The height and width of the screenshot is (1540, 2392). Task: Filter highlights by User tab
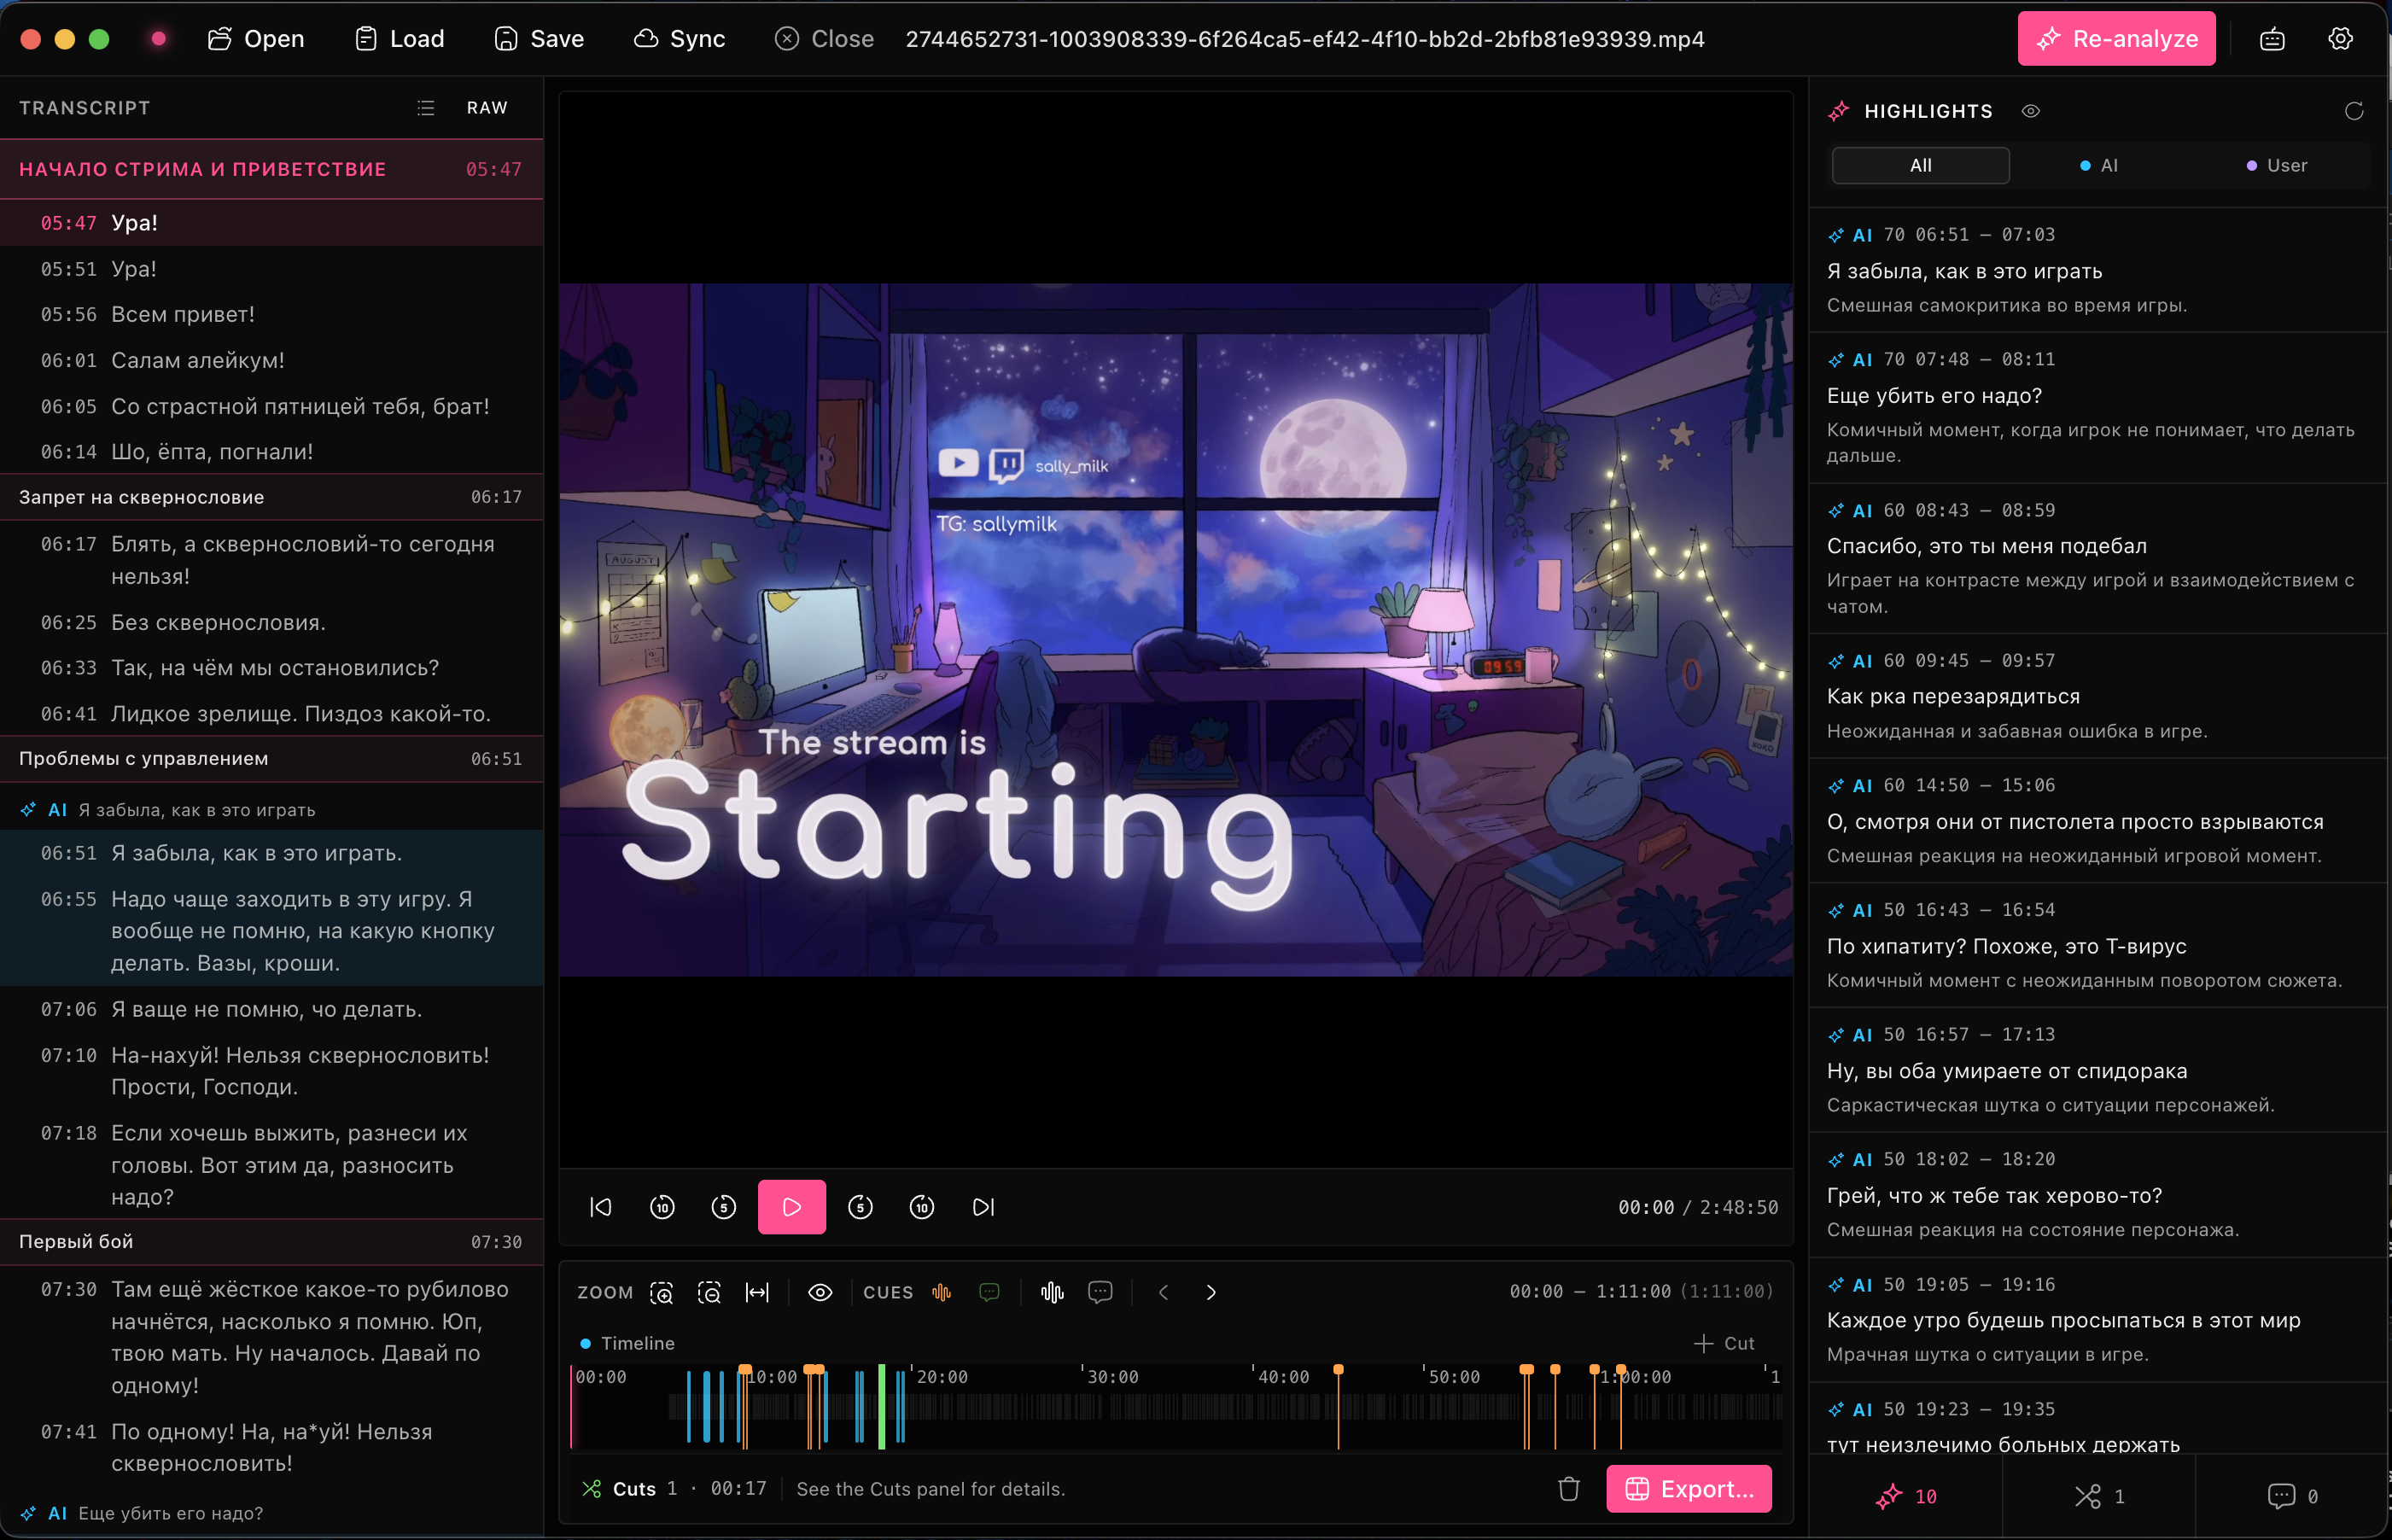coord(2277,165)
